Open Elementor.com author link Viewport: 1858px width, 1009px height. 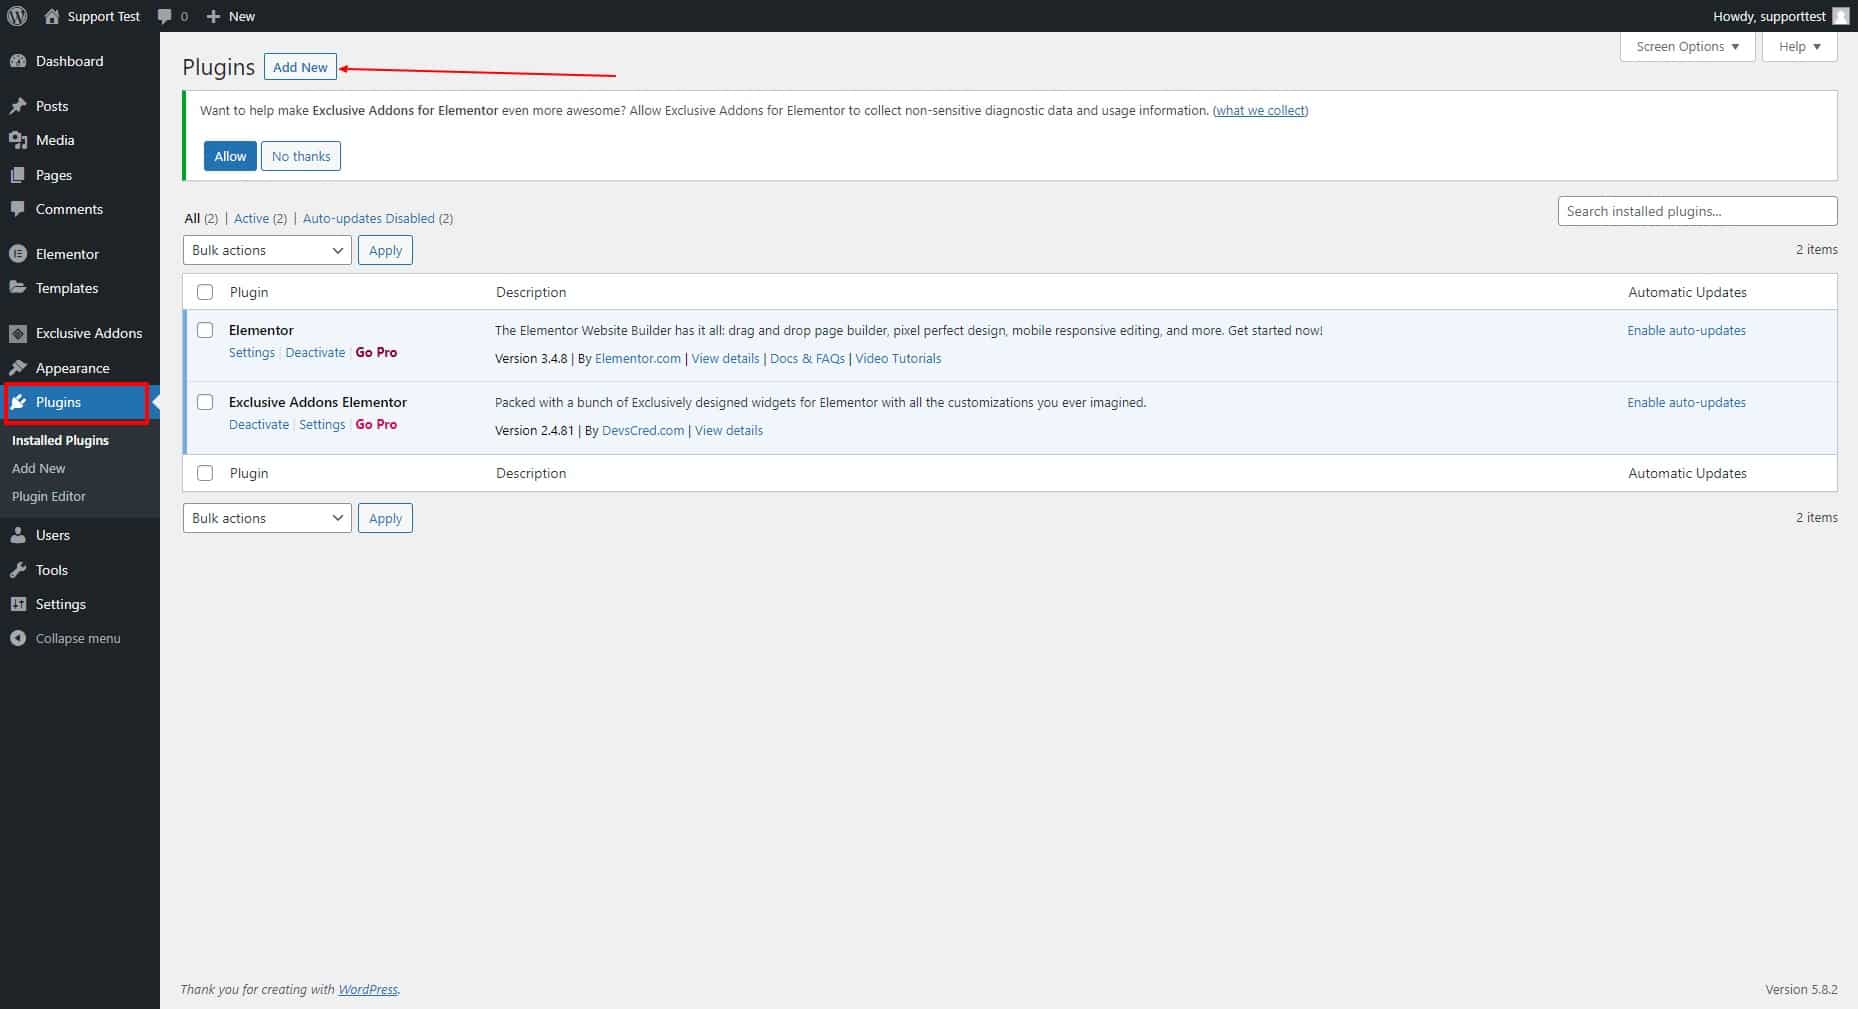click(x=638, y=358)
